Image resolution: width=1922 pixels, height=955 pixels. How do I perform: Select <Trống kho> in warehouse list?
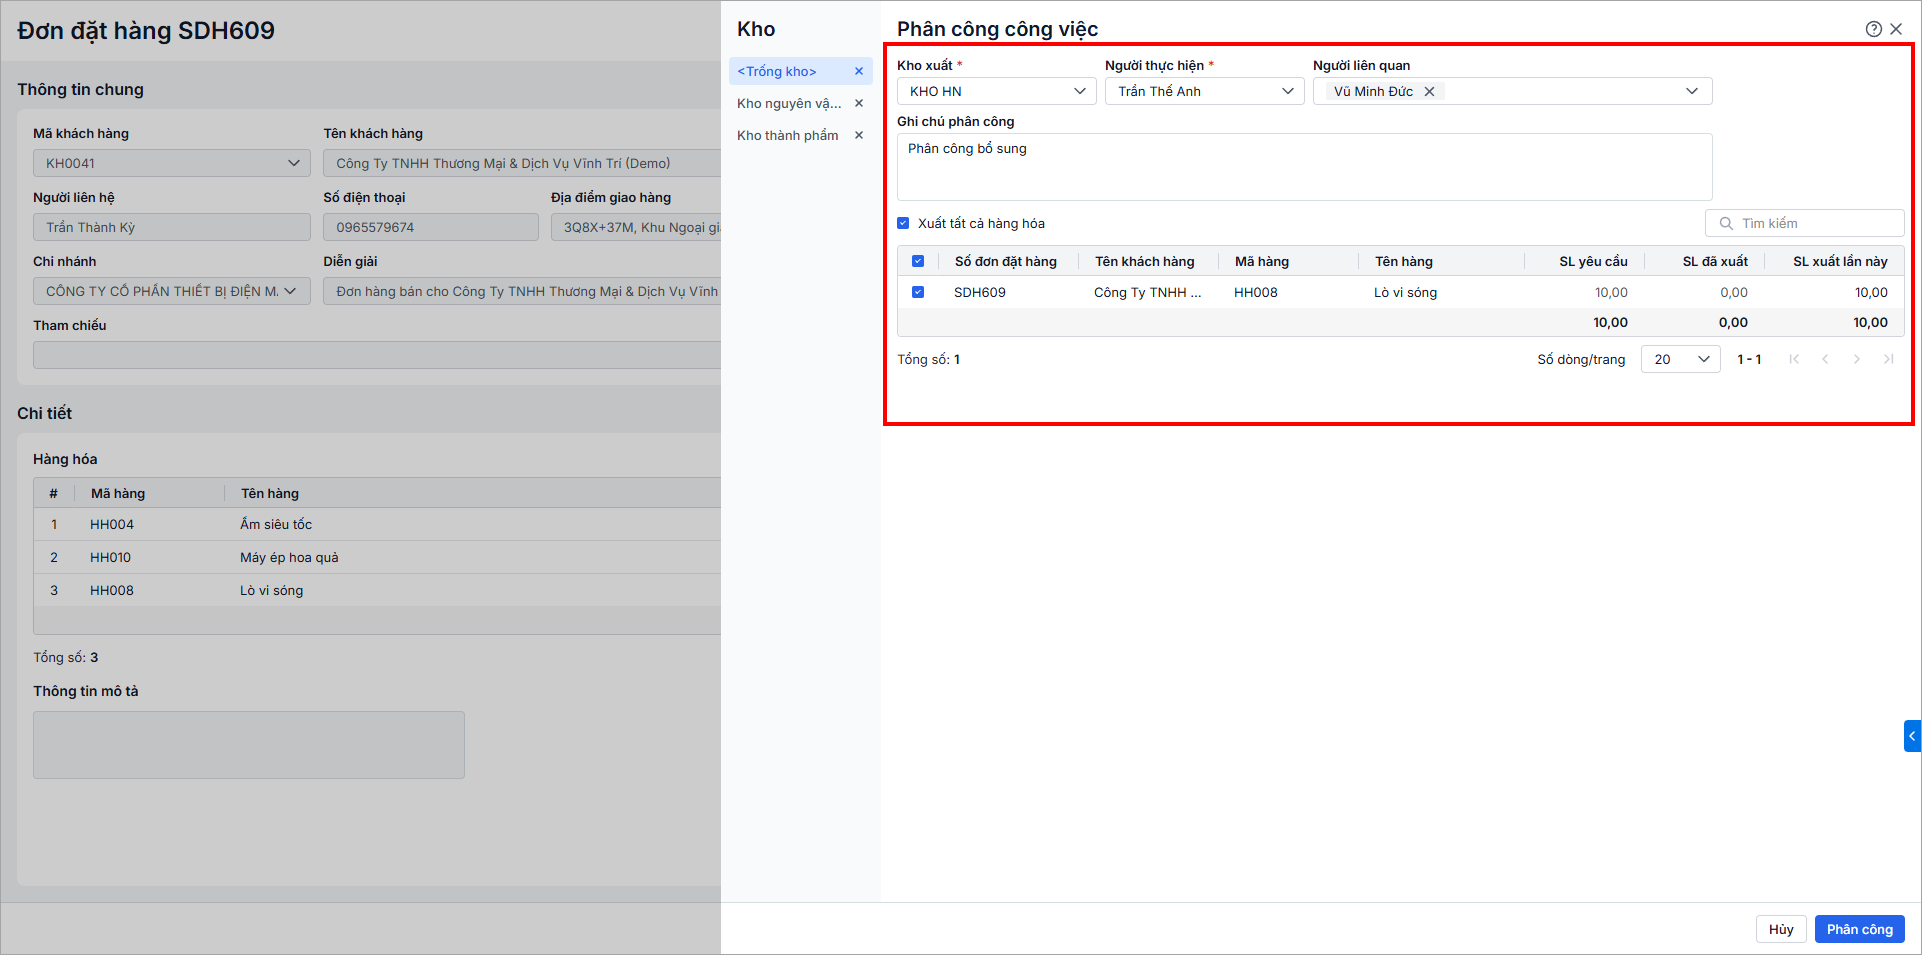pos(777,71)
